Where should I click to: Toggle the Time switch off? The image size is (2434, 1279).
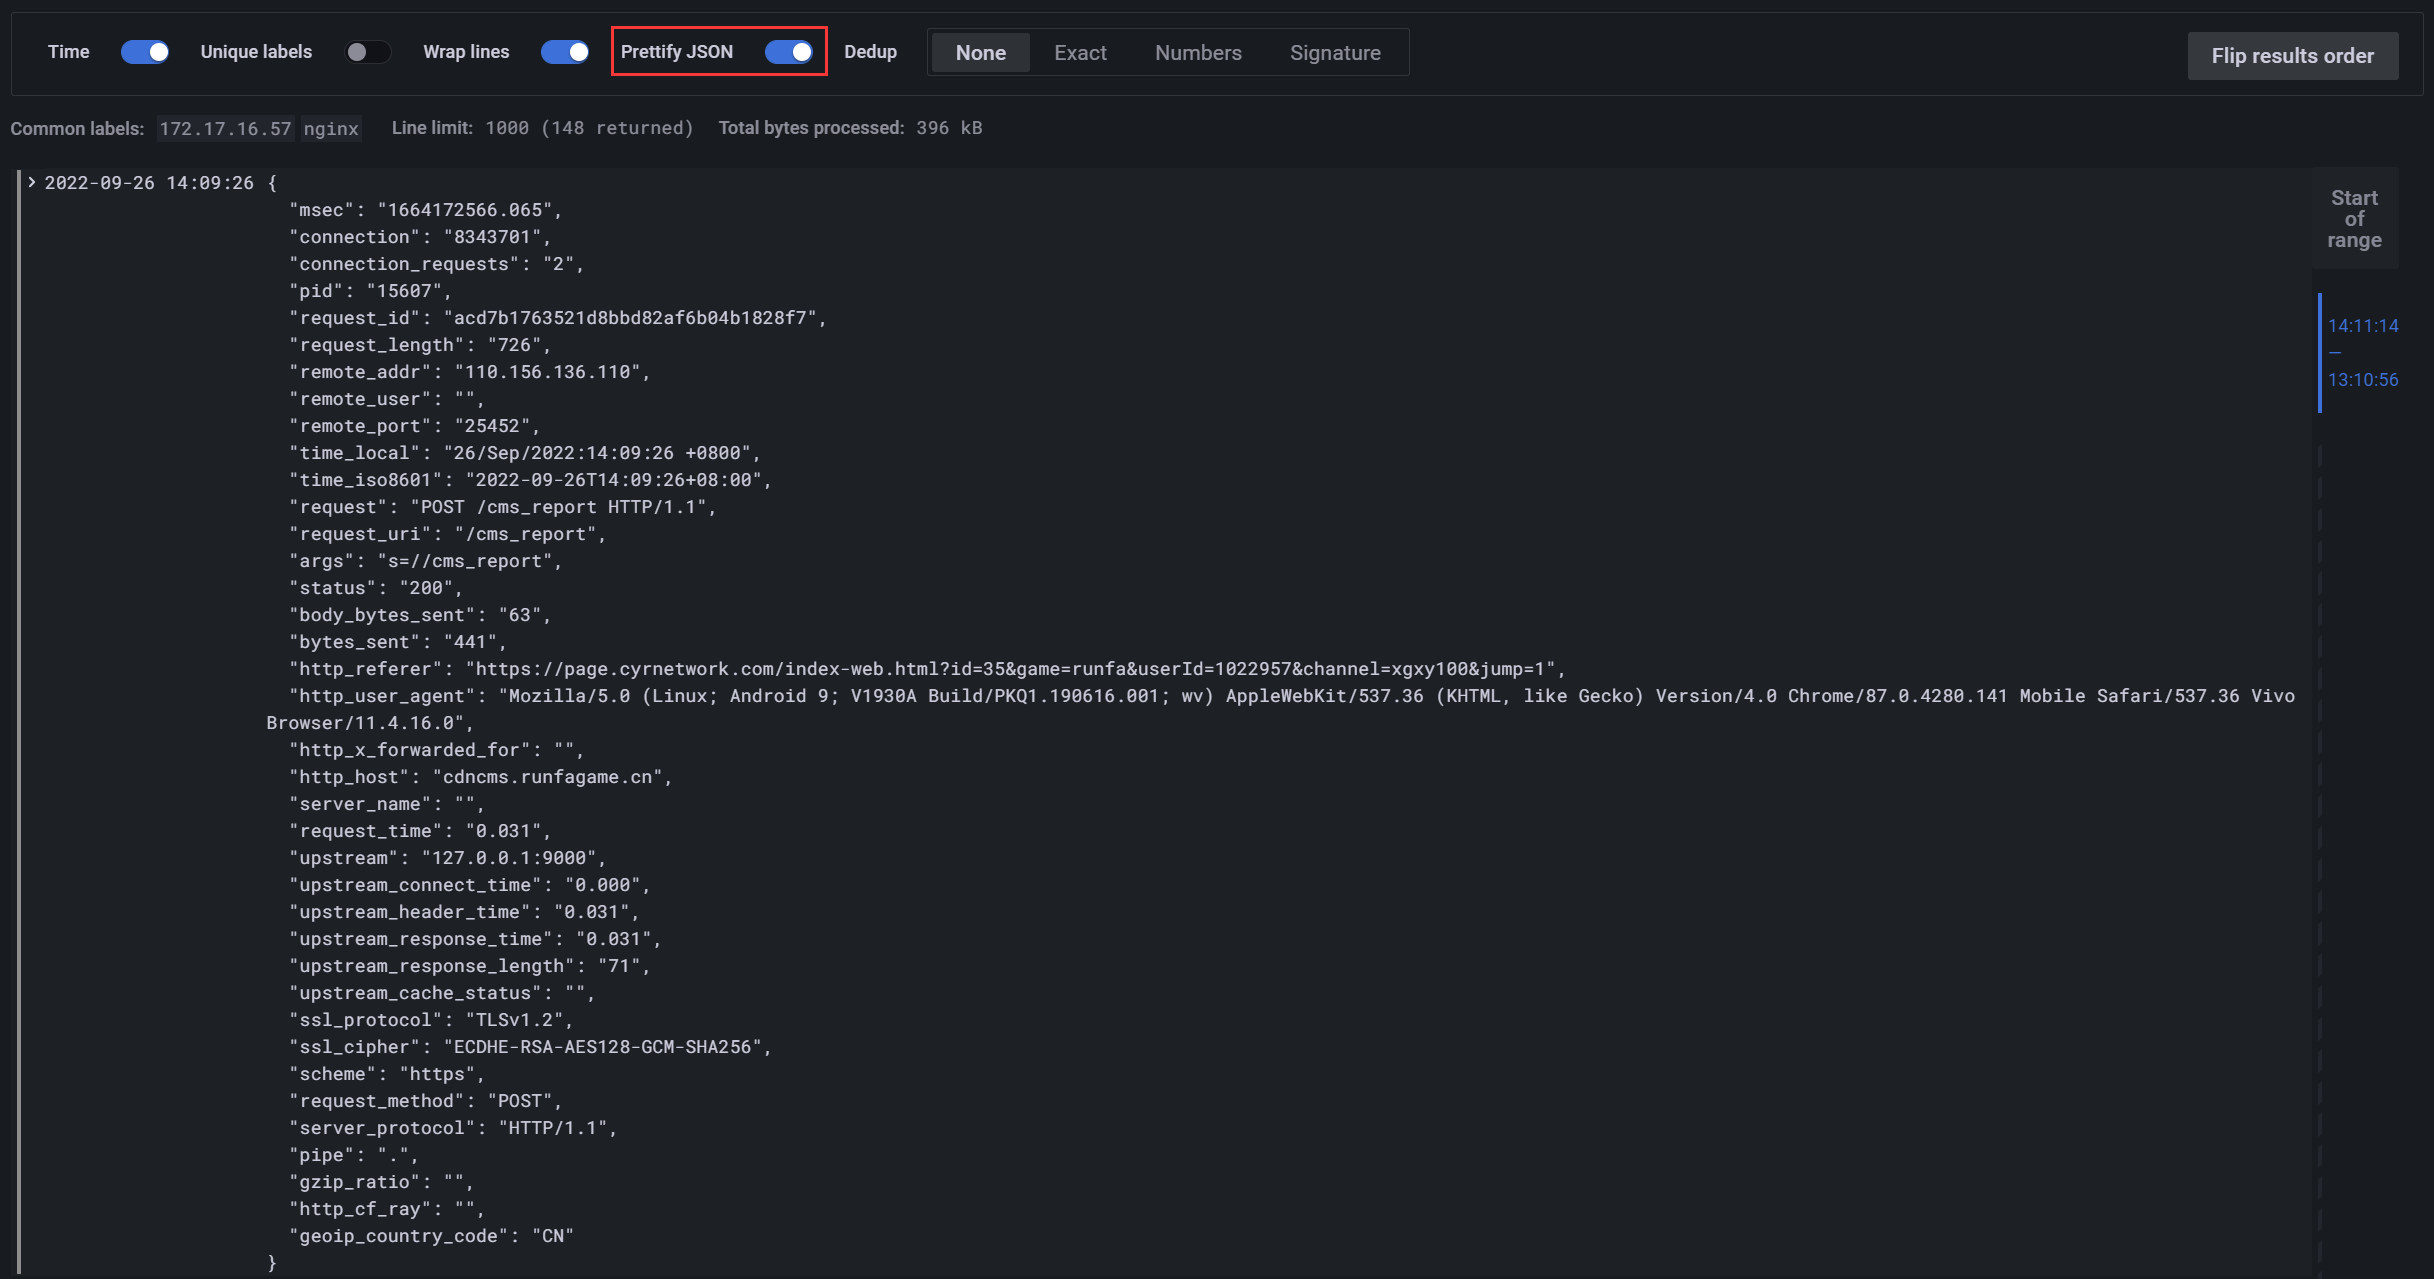145,52
